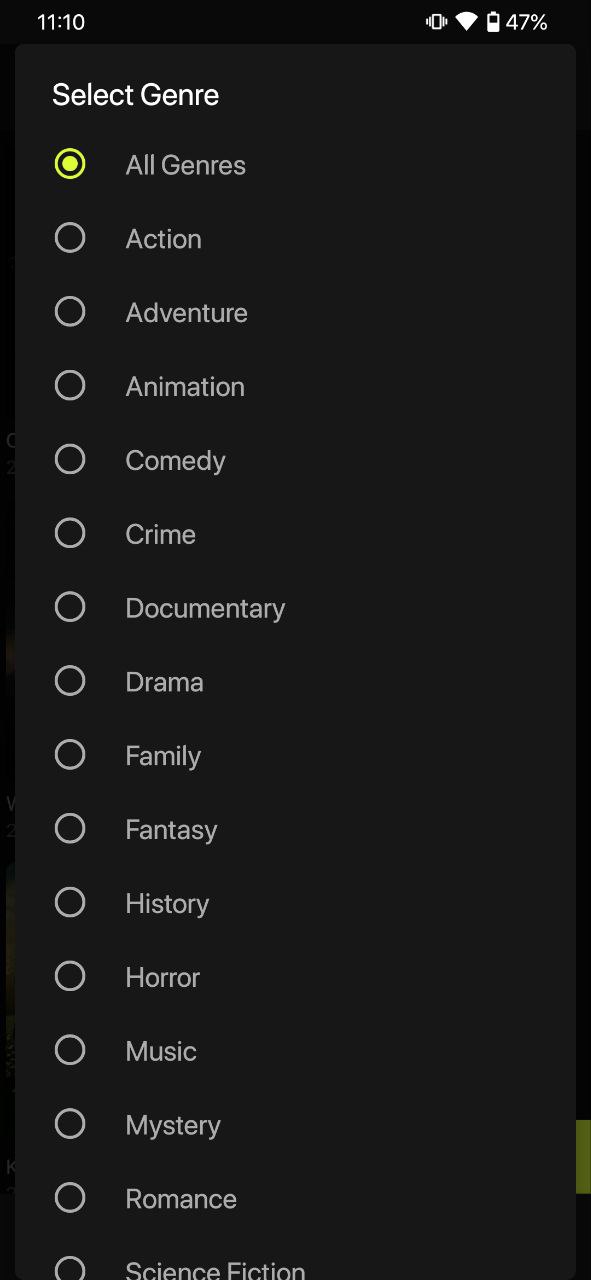Tap the Wi-Fi icon in the status bar
The image size is (591, 1280).
(464, 22)
